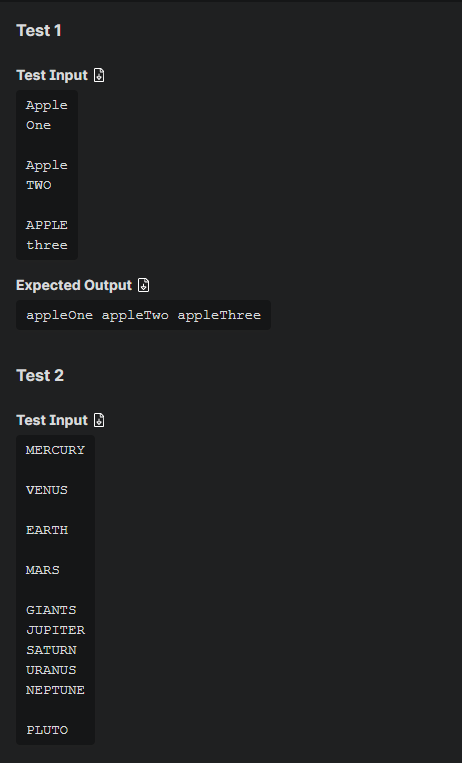The image size is (462, 763).
Task: Select the JUPITER line
Action: click(x=55, y=630)
